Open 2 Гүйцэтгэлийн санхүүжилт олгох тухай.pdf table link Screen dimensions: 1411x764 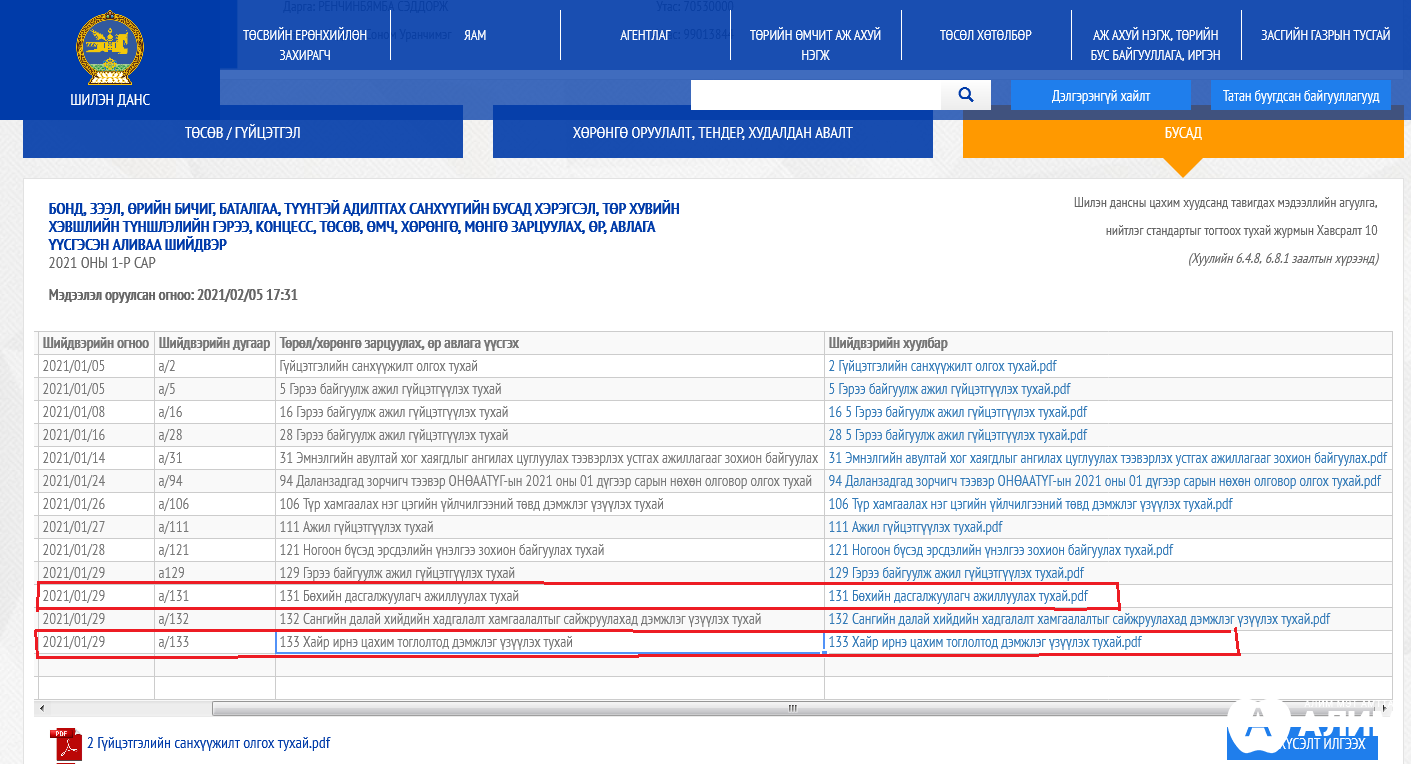pyautogui.click(x=943, y=366)
